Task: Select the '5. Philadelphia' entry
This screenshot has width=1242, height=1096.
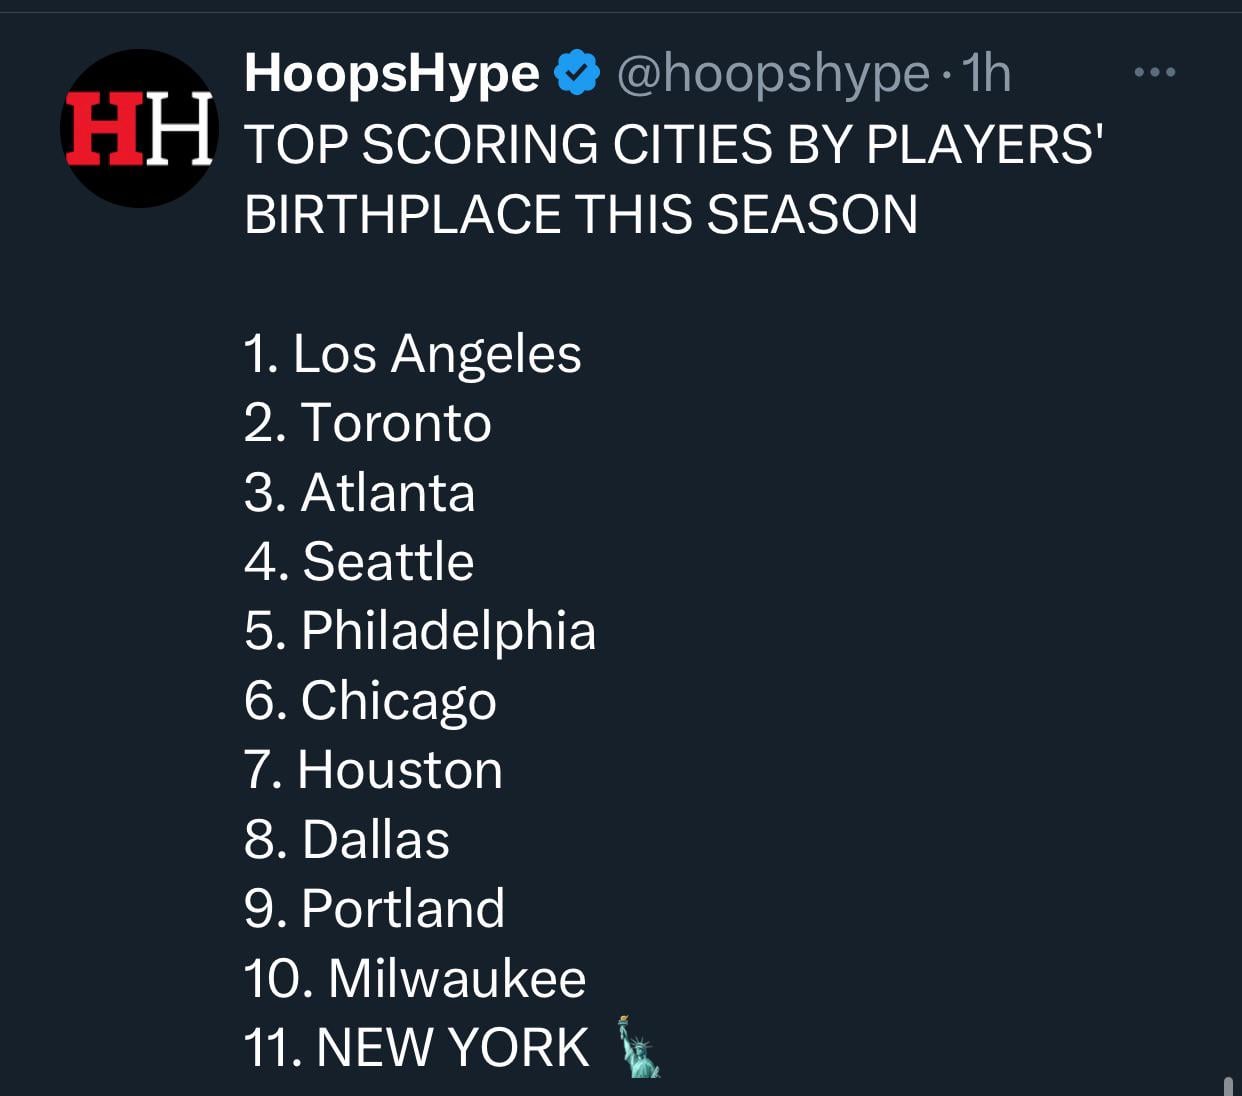Action: pos(419,631)
